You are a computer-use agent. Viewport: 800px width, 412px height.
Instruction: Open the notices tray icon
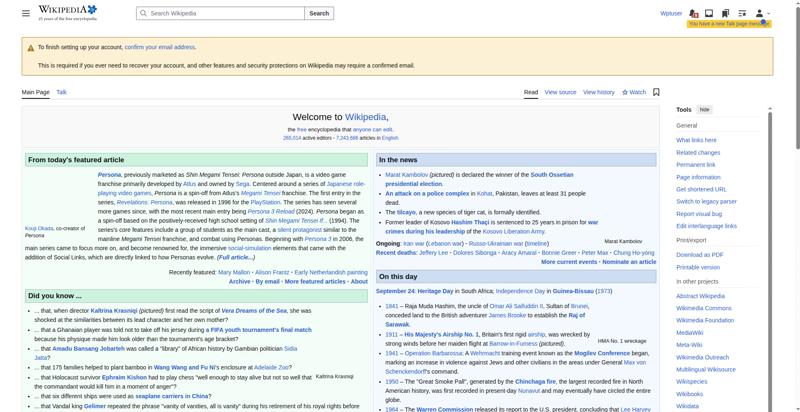709,13
